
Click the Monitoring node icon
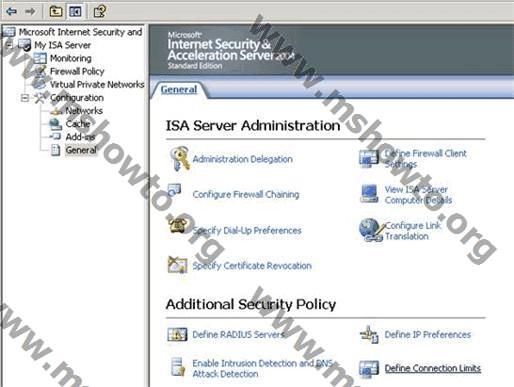coord(40,58)
